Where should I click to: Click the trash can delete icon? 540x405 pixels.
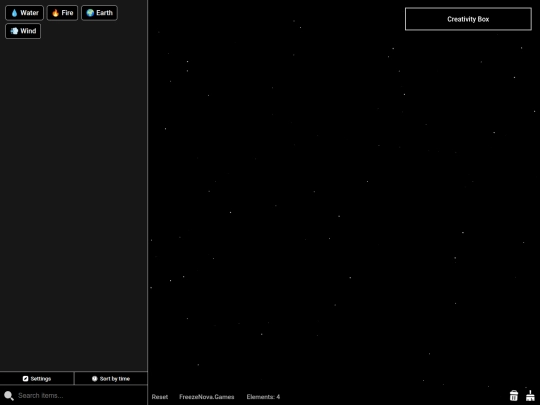(x=513, y=395)
